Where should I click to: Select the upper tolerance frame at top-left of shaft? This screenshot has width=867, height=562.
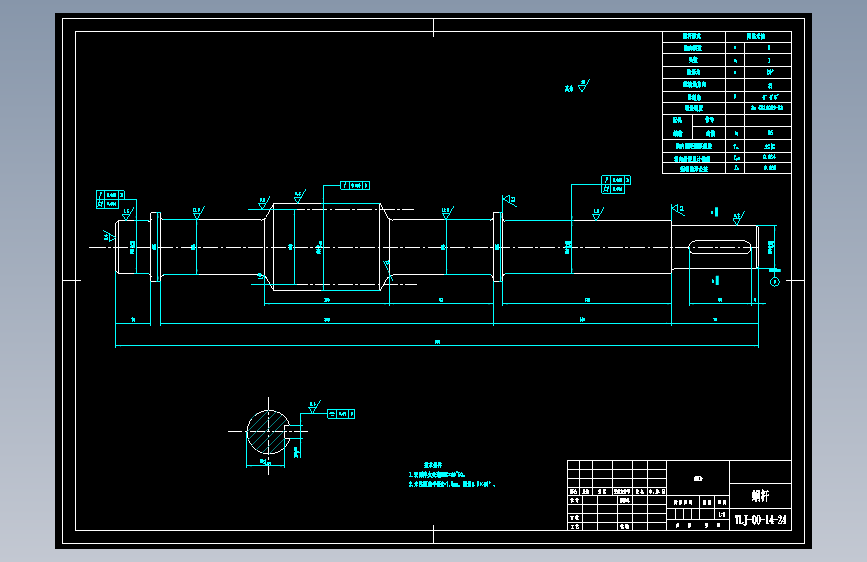pos(110,195)
